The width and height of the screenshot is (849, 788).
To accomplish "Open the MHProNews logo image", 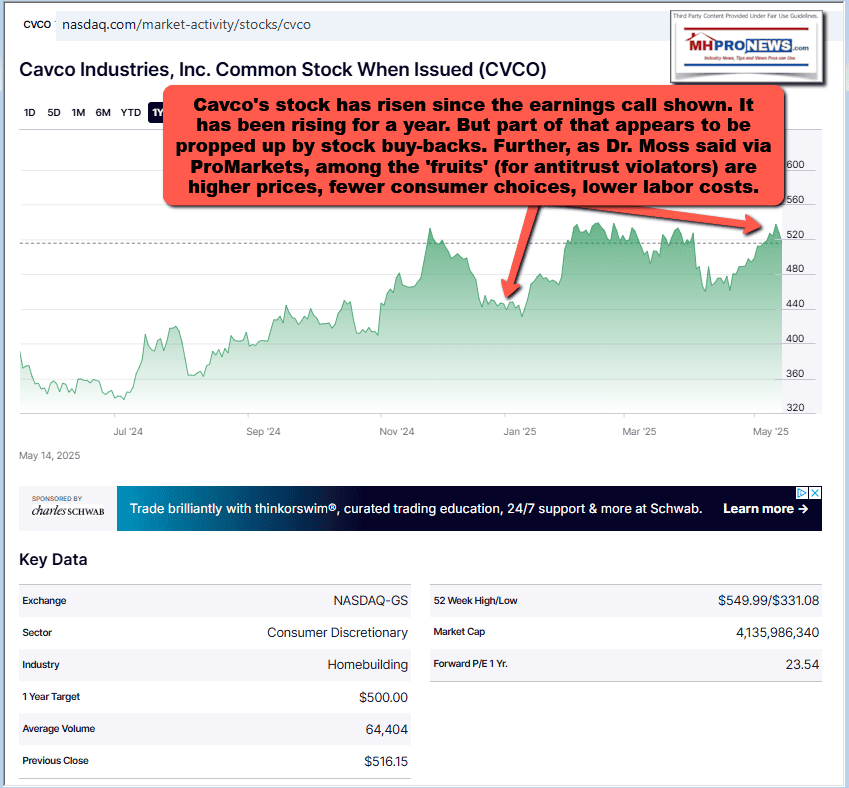I will click(x=747, y=47).
